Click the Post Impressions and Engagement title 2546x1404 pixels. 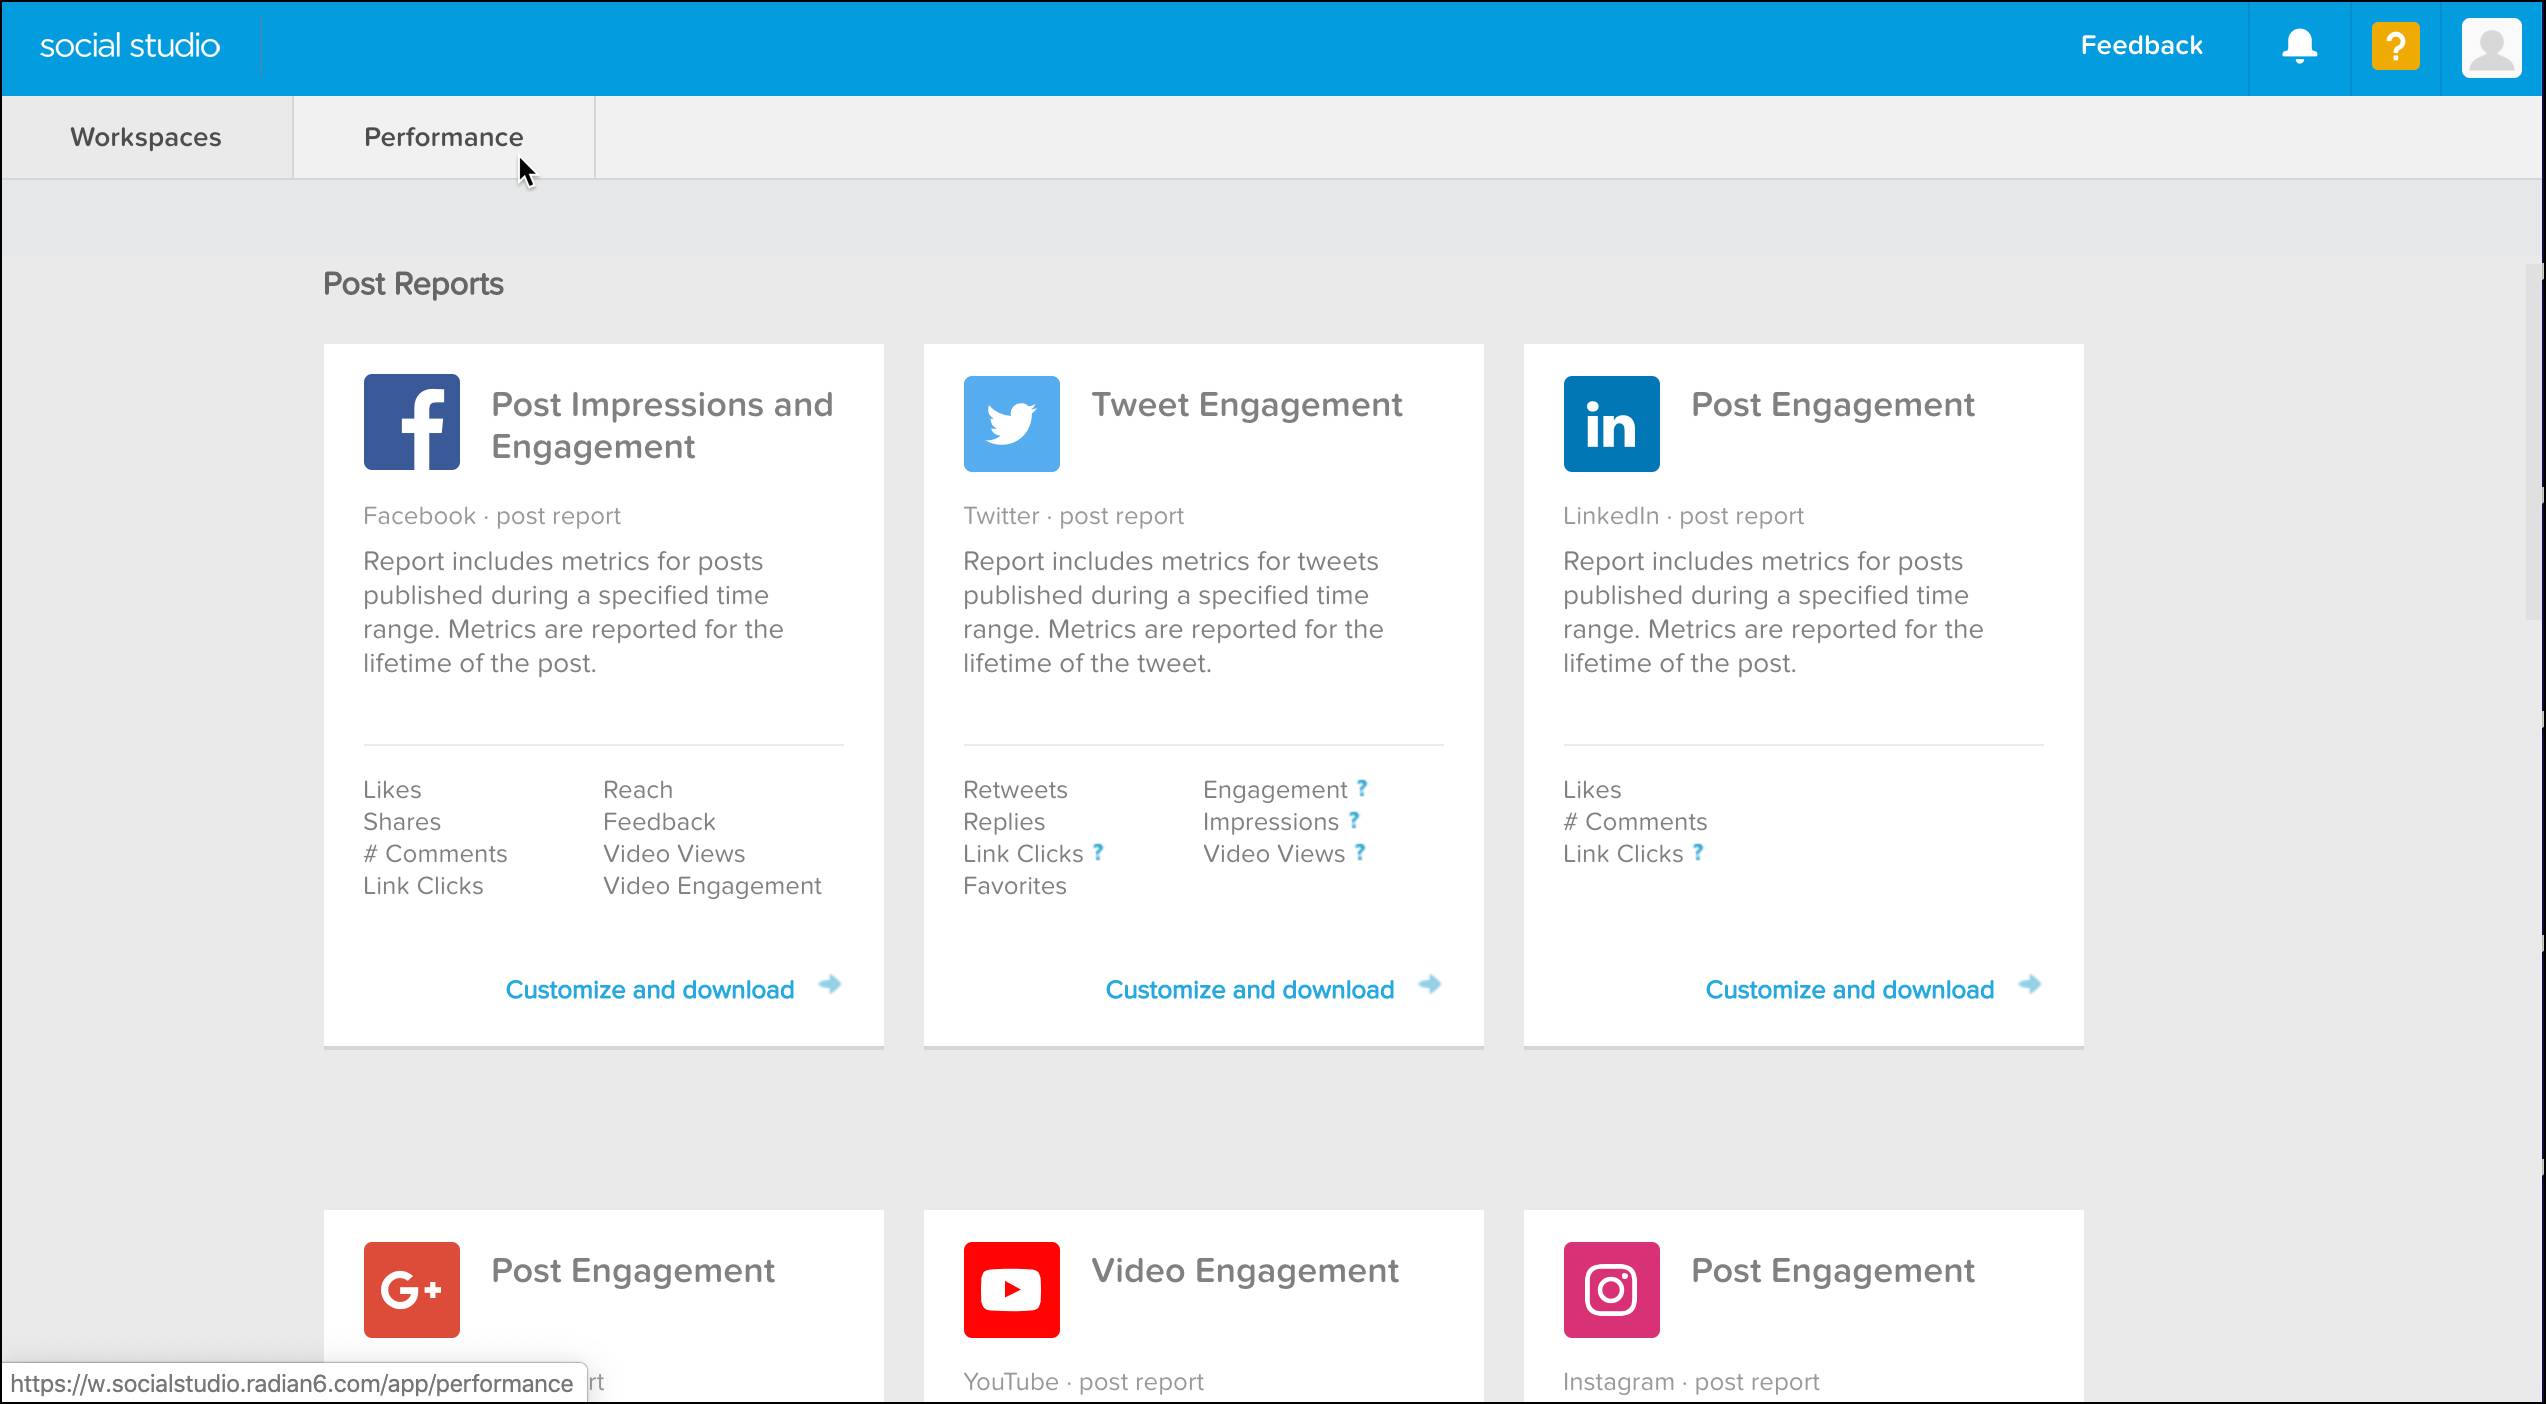click(x=662, y=425)
